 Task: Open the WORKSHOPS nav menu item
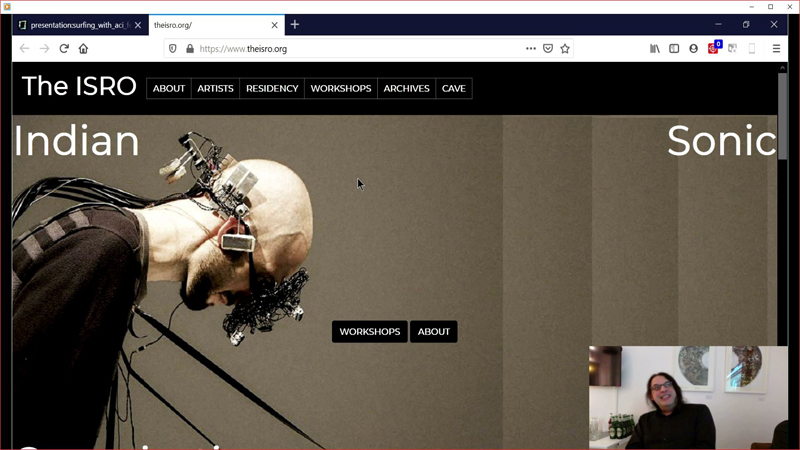coord(341,88)
